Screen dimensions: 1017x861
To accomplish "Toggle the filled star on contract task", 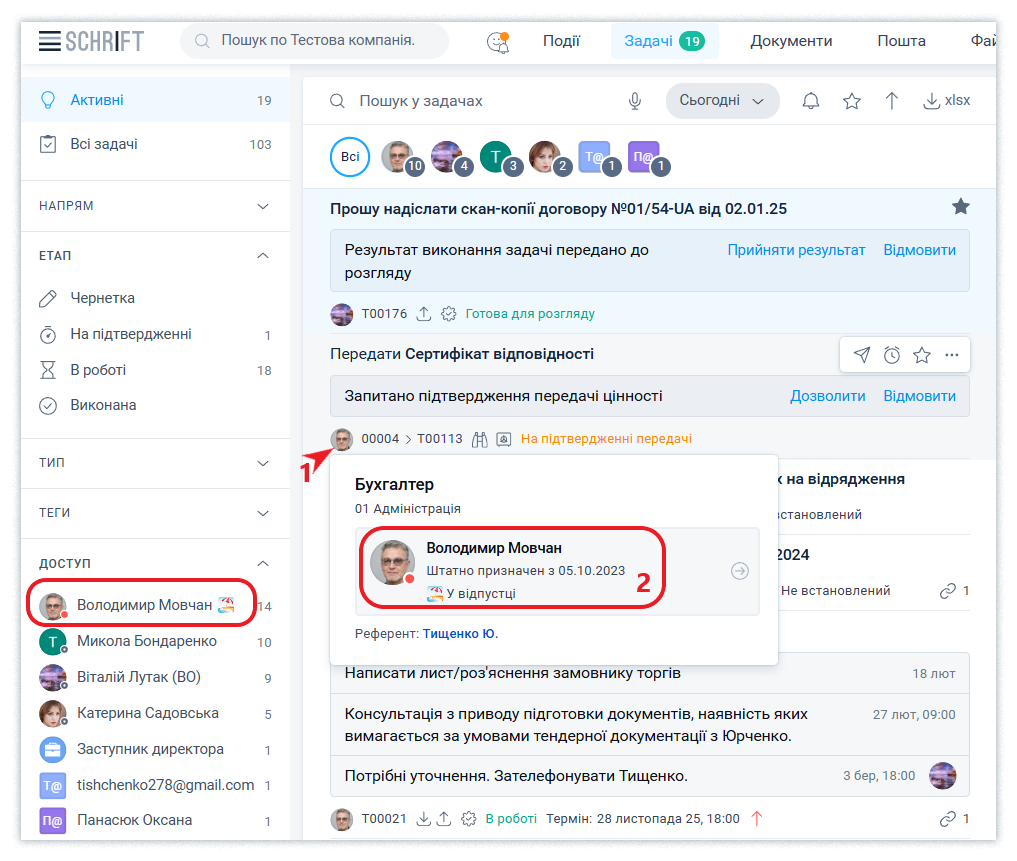I will (x=960, y=207).
